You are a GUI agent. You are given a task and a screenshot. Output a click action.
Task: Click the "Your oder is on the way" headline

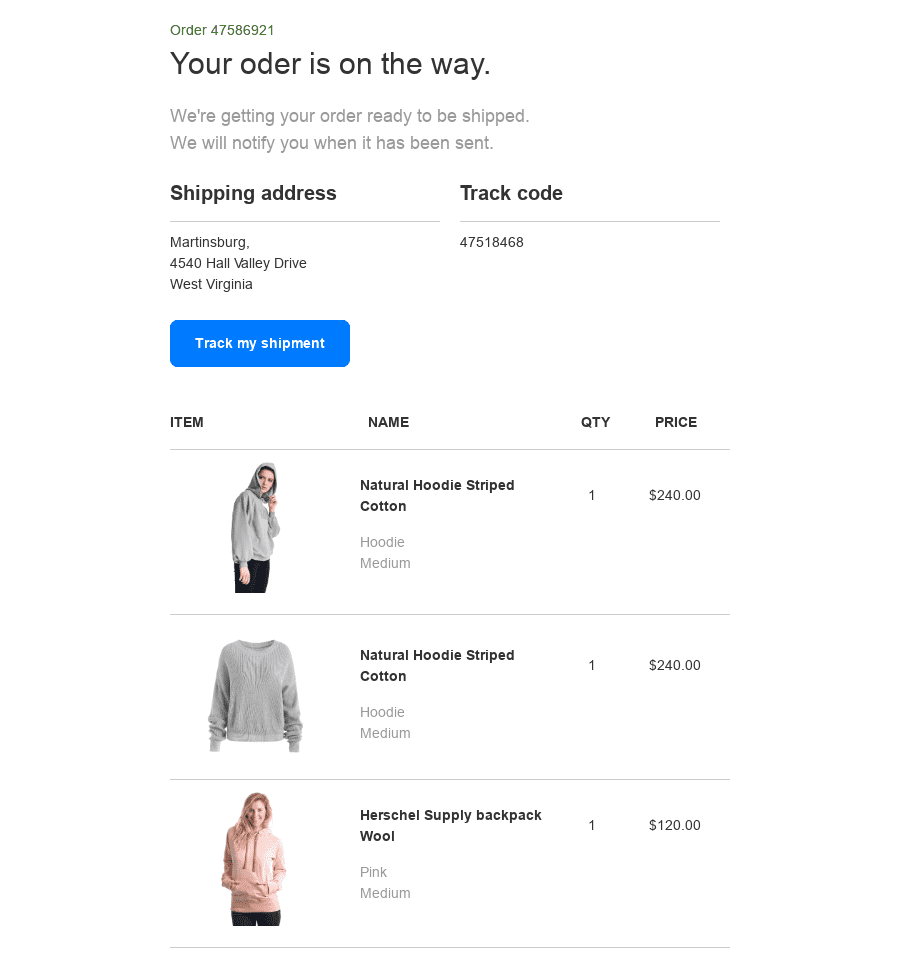(x=330, y=64)
